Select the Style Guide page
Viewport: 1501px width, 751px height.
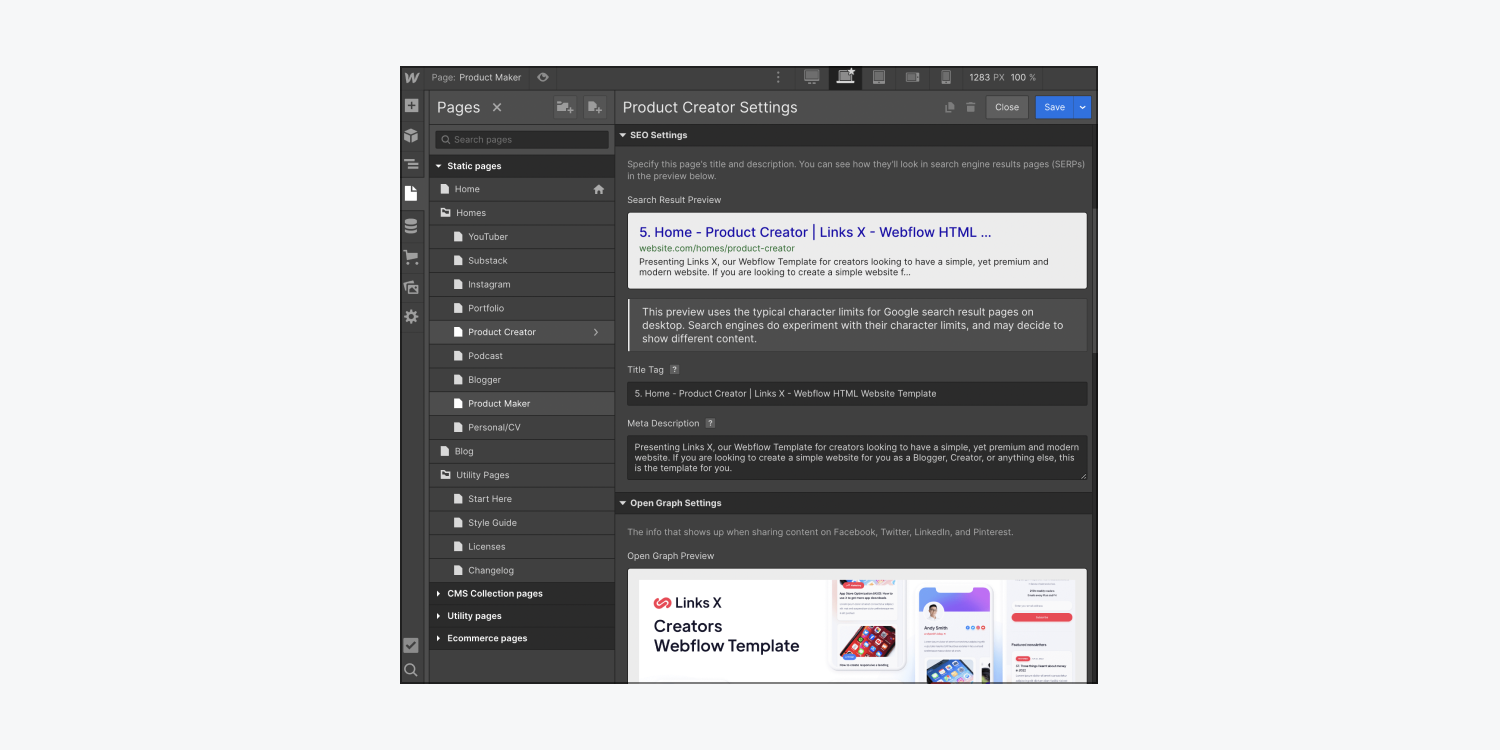pyautogui.click(x=522, y=523)
